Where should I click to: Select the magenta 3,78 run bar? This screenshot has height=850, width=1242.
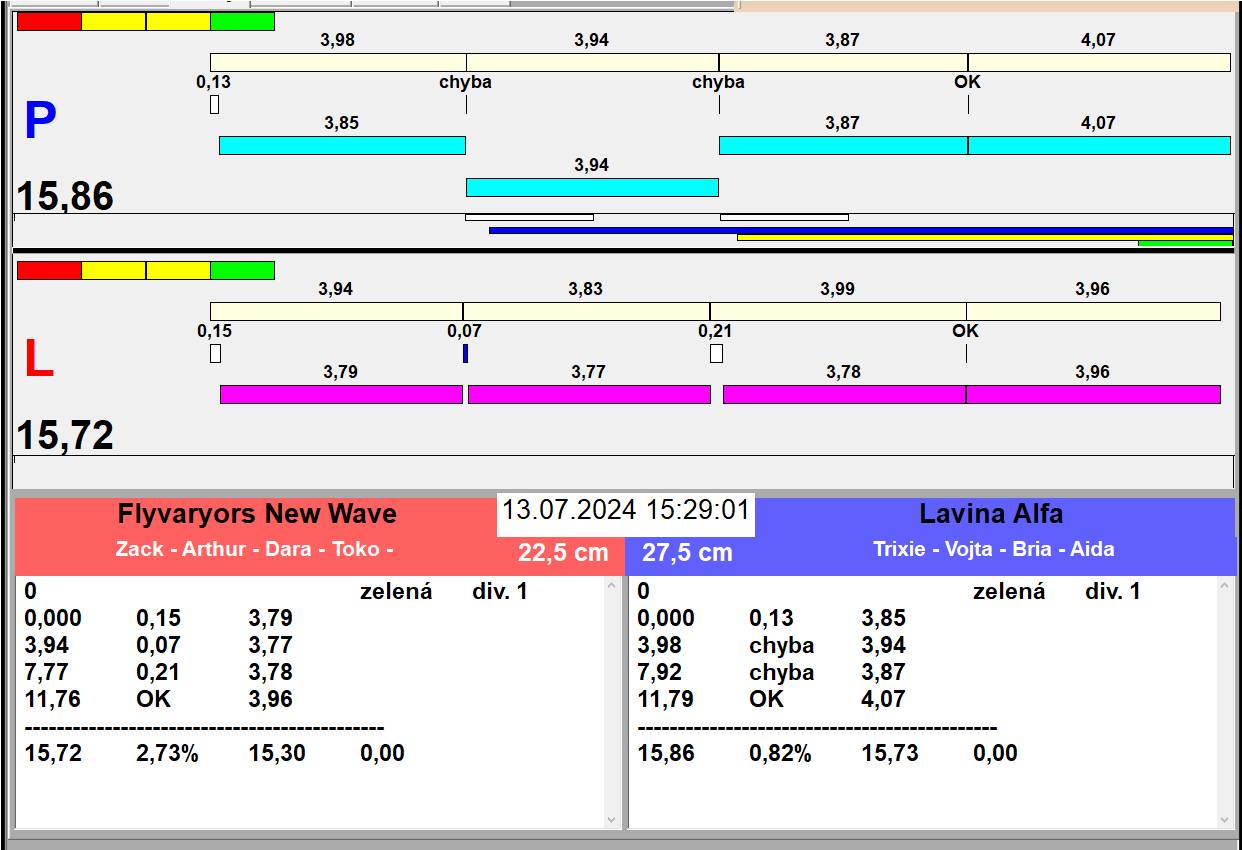pos(844,394)
